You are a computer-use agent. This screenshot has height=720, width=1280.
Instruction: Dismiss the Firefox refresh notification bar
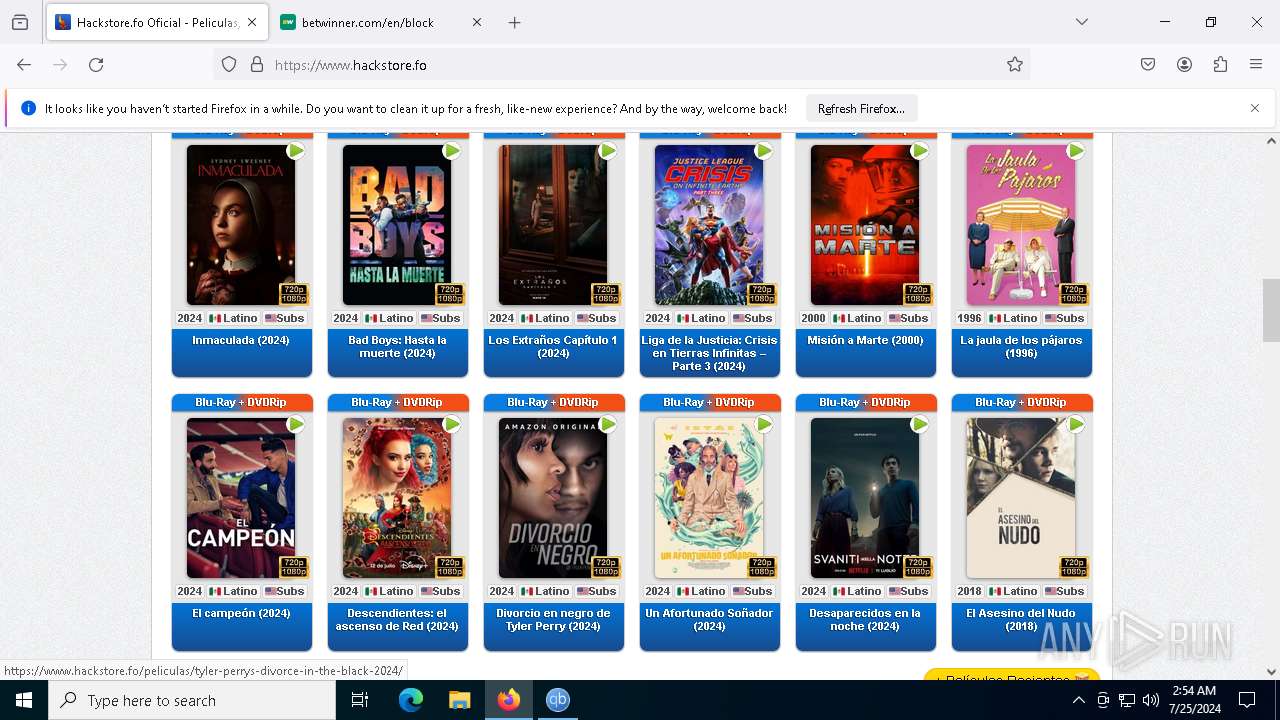1255,108
